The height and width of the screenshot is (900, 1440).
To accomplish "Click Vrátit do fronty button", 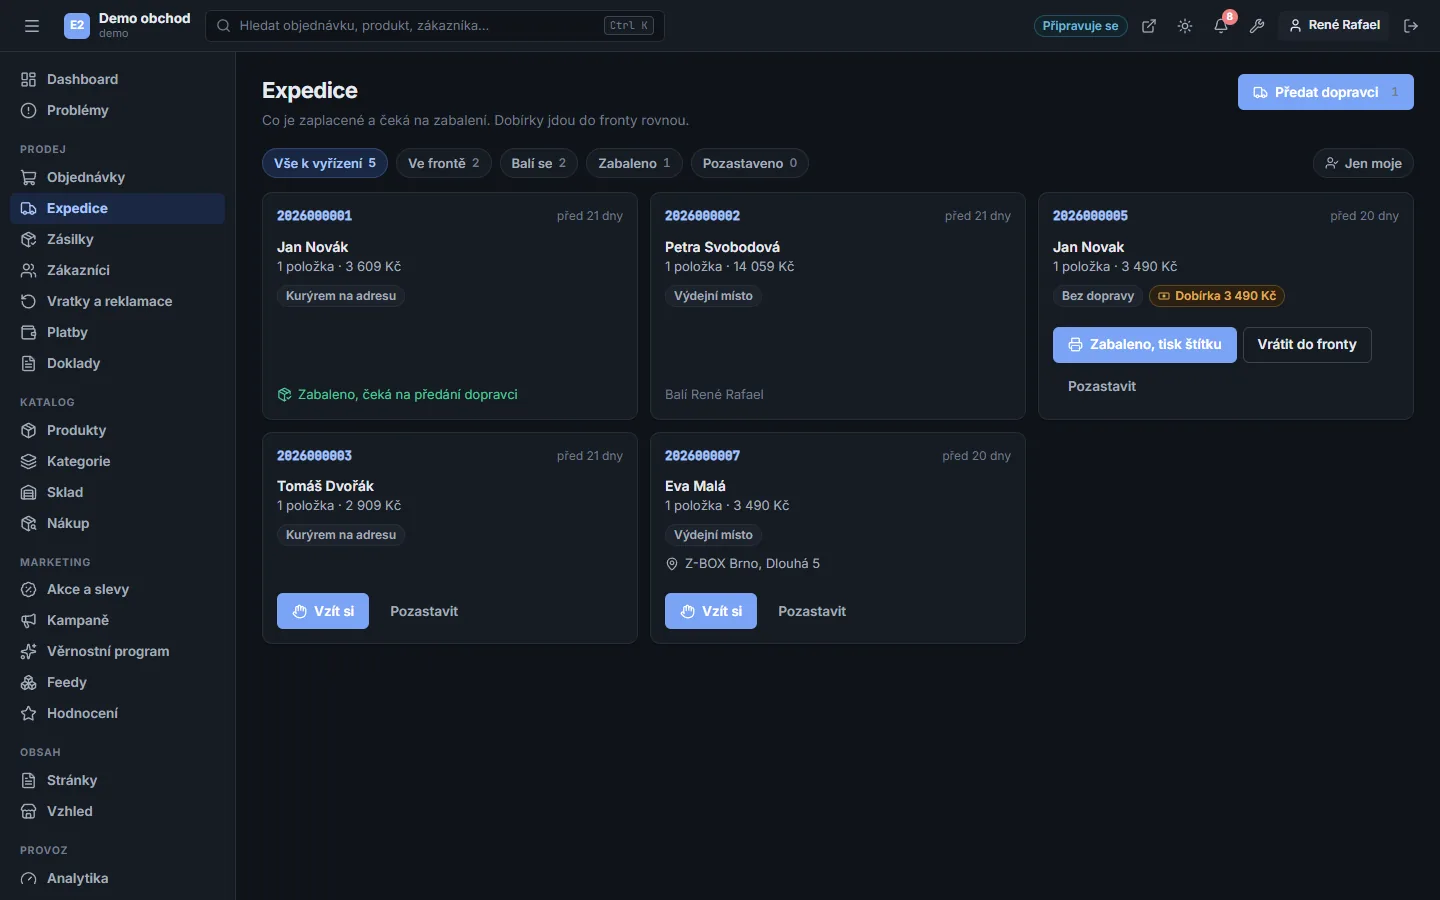I will (1307, 345).
